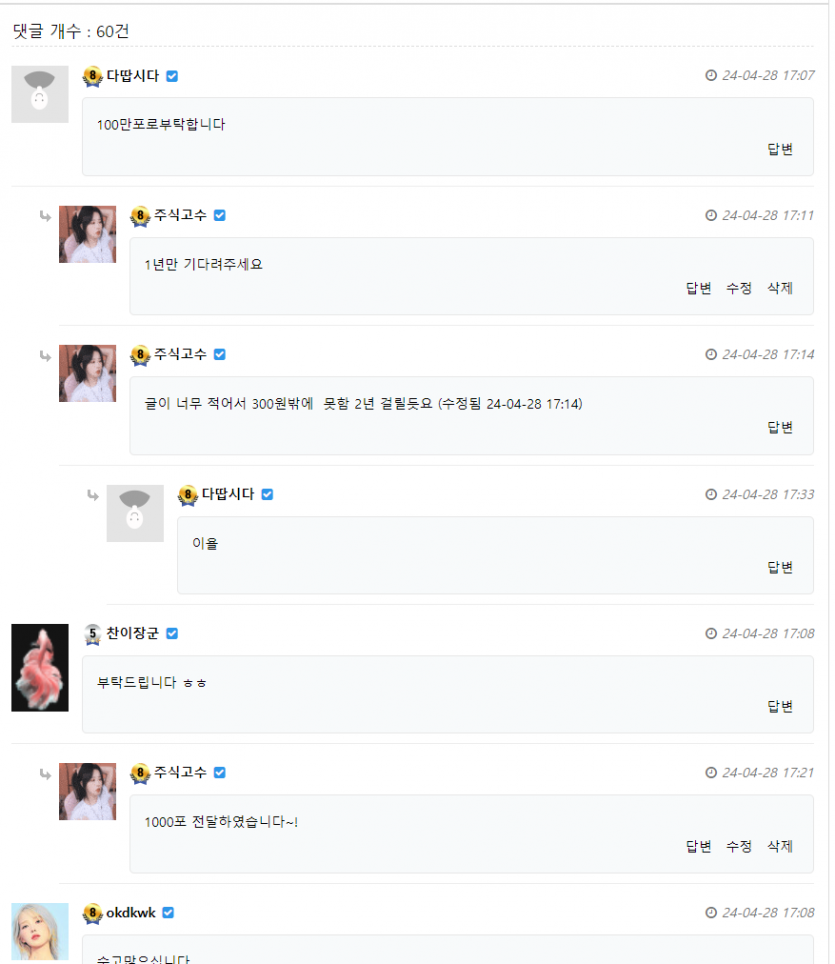Open the 다땁시다 username on the 이올 reply
This screenshot has width=835, height=964.
click(x=228, y=494)
